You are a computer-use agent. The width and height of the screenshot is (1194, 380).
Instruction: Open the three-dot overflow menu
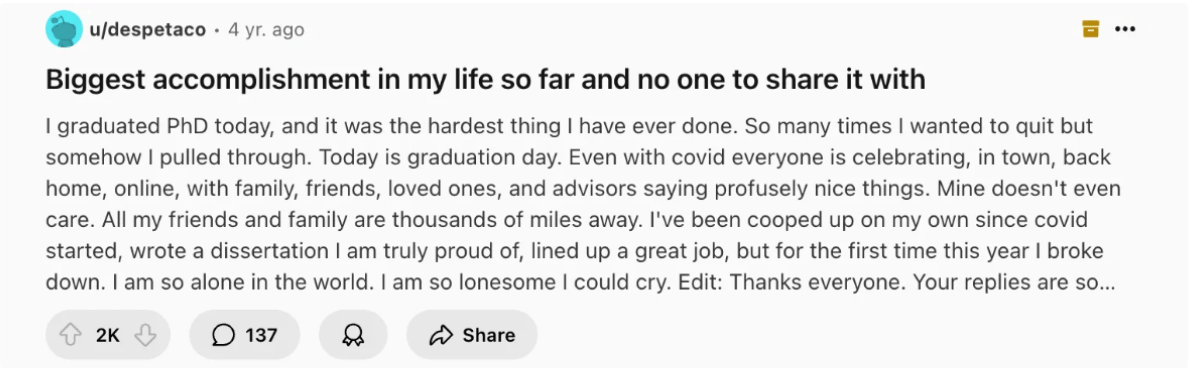[1125, 30]
